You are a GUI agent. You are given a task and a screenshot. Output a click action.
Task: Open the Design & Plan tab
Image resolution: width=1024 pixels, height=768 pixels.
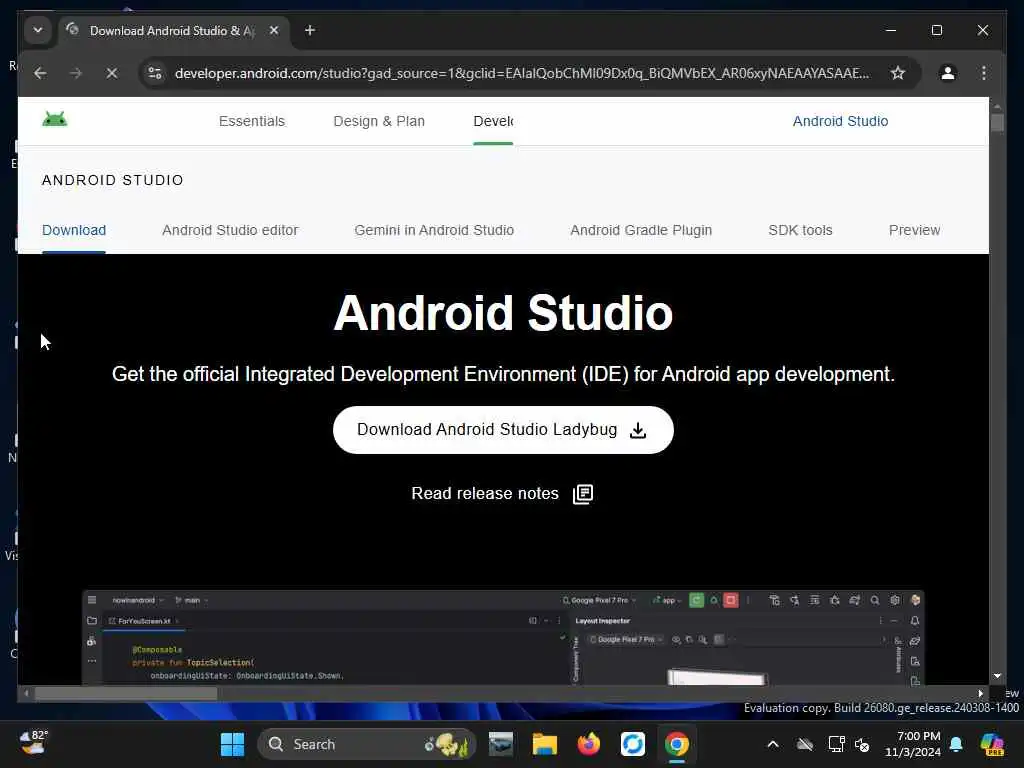point(379,121)
